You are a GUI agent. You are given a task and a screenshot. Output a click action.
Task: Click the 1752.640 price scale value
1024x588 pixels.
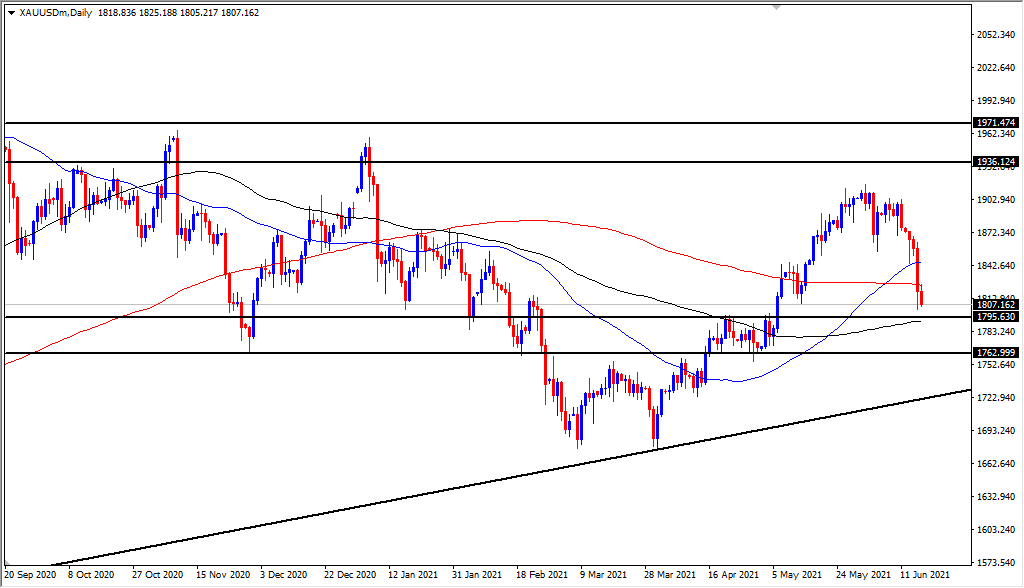tap(996, 365)
